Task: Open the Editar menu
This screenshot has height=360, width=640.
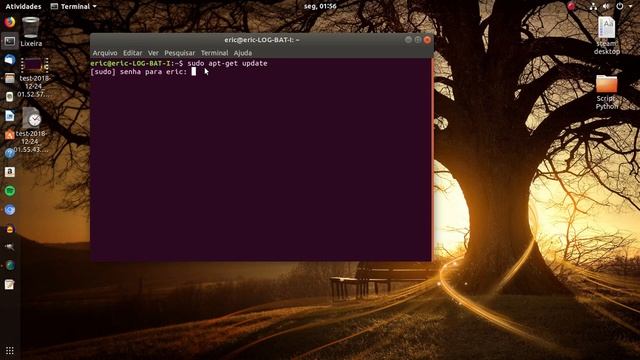Action: click(x=133, y=53)
